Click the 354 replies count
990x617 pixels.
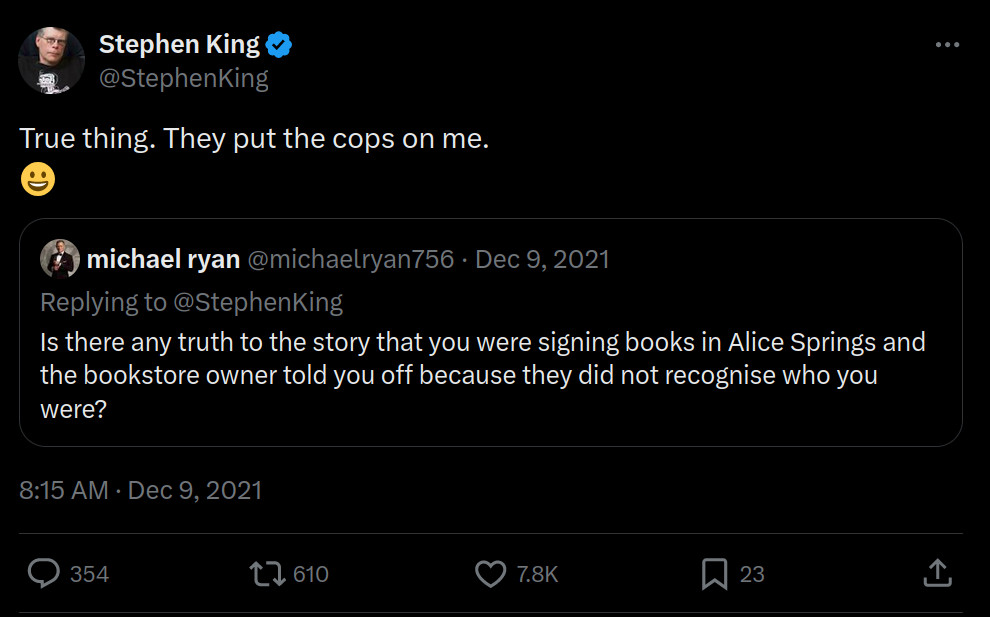click(x=90, y=574)
